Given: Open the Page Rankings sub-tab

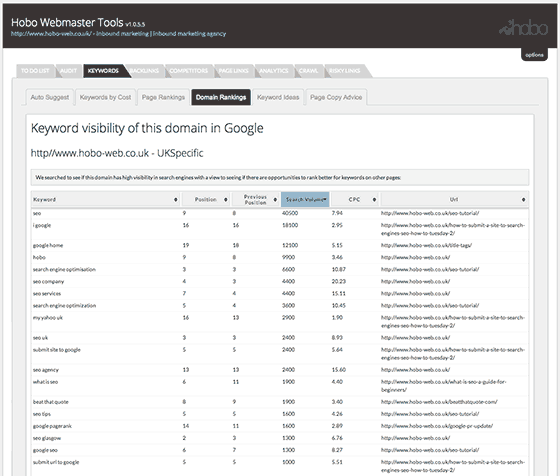Looking at the screenshot, I should pos(163,97).
